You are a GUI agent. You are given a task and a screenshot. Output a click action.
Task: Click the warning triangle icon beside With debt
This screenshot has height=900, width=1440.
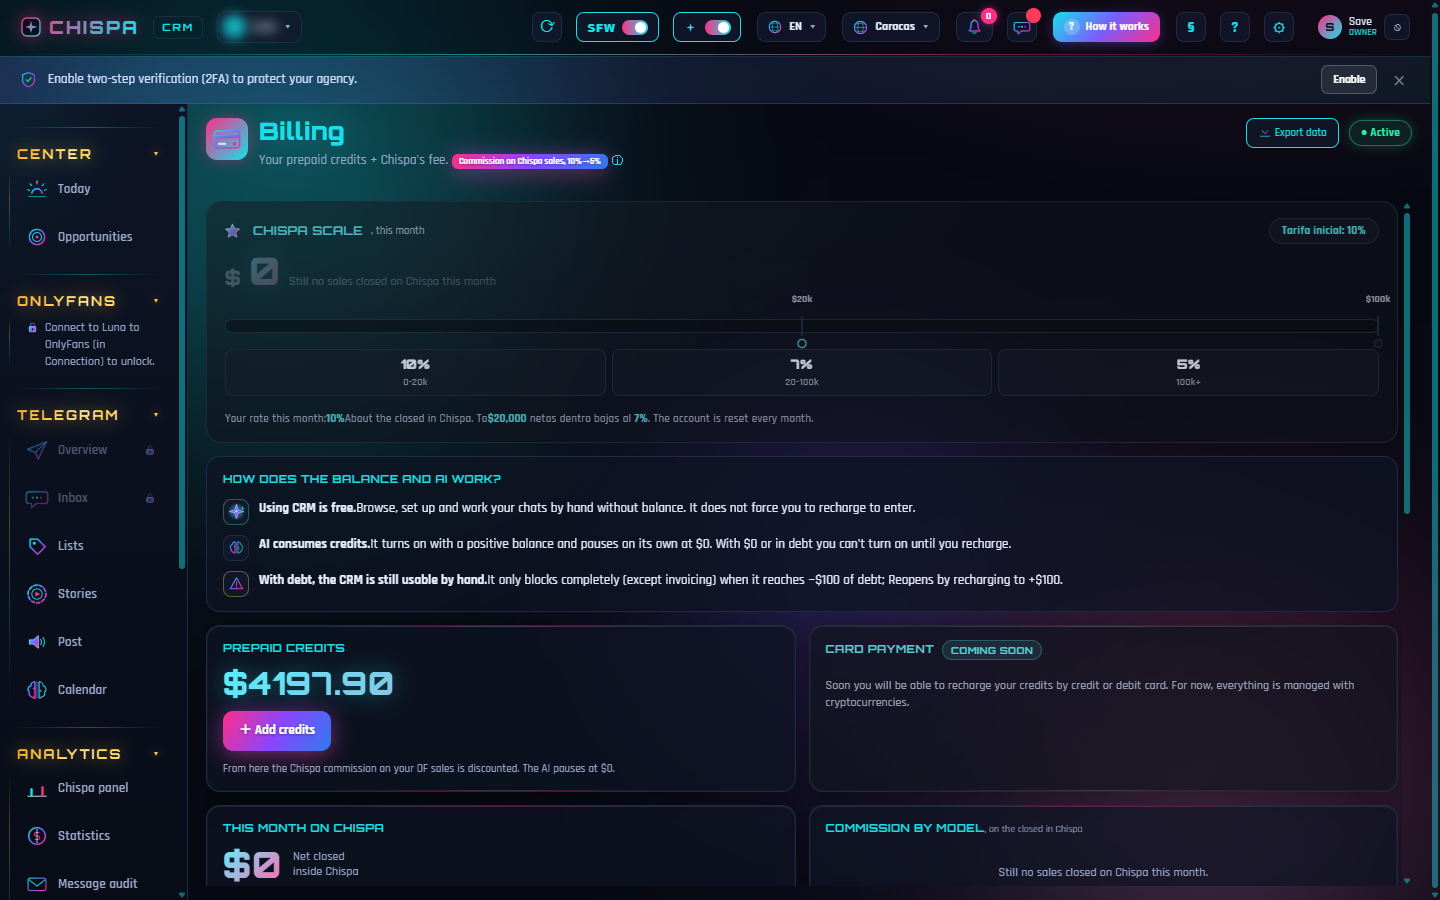236,584
